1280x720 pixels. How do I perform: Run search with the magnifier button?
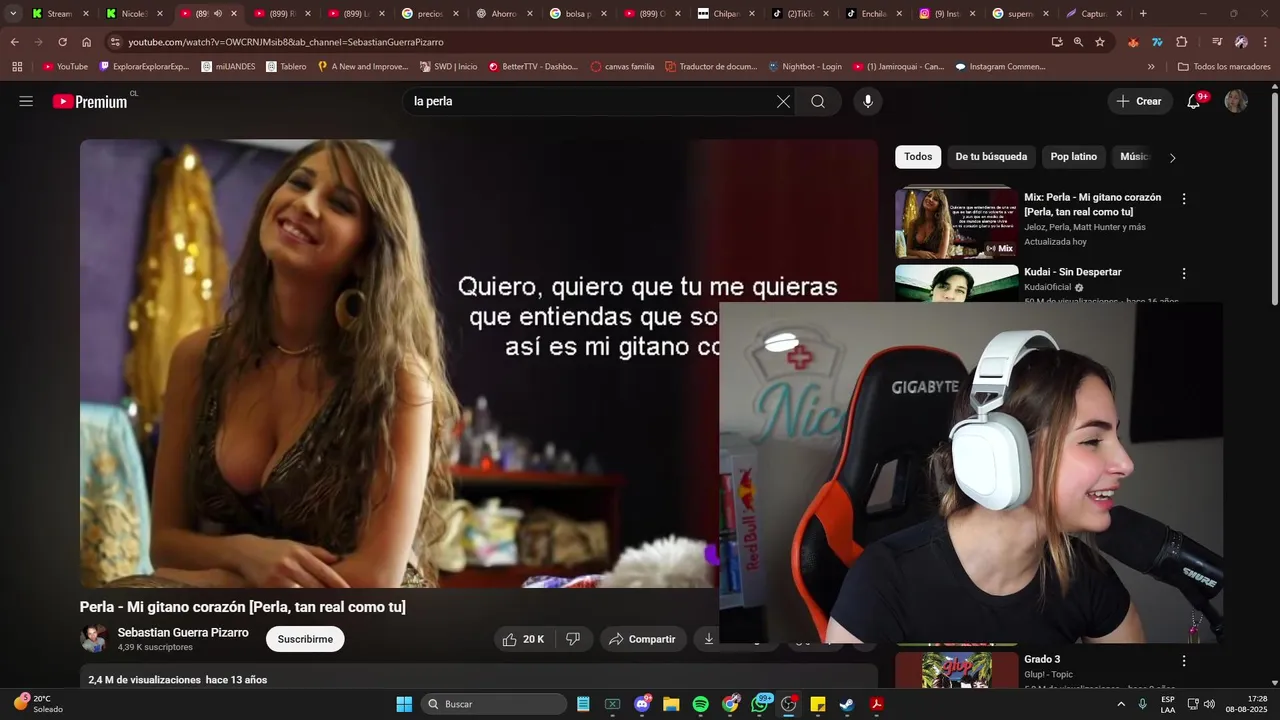click(x=818, y=101)
